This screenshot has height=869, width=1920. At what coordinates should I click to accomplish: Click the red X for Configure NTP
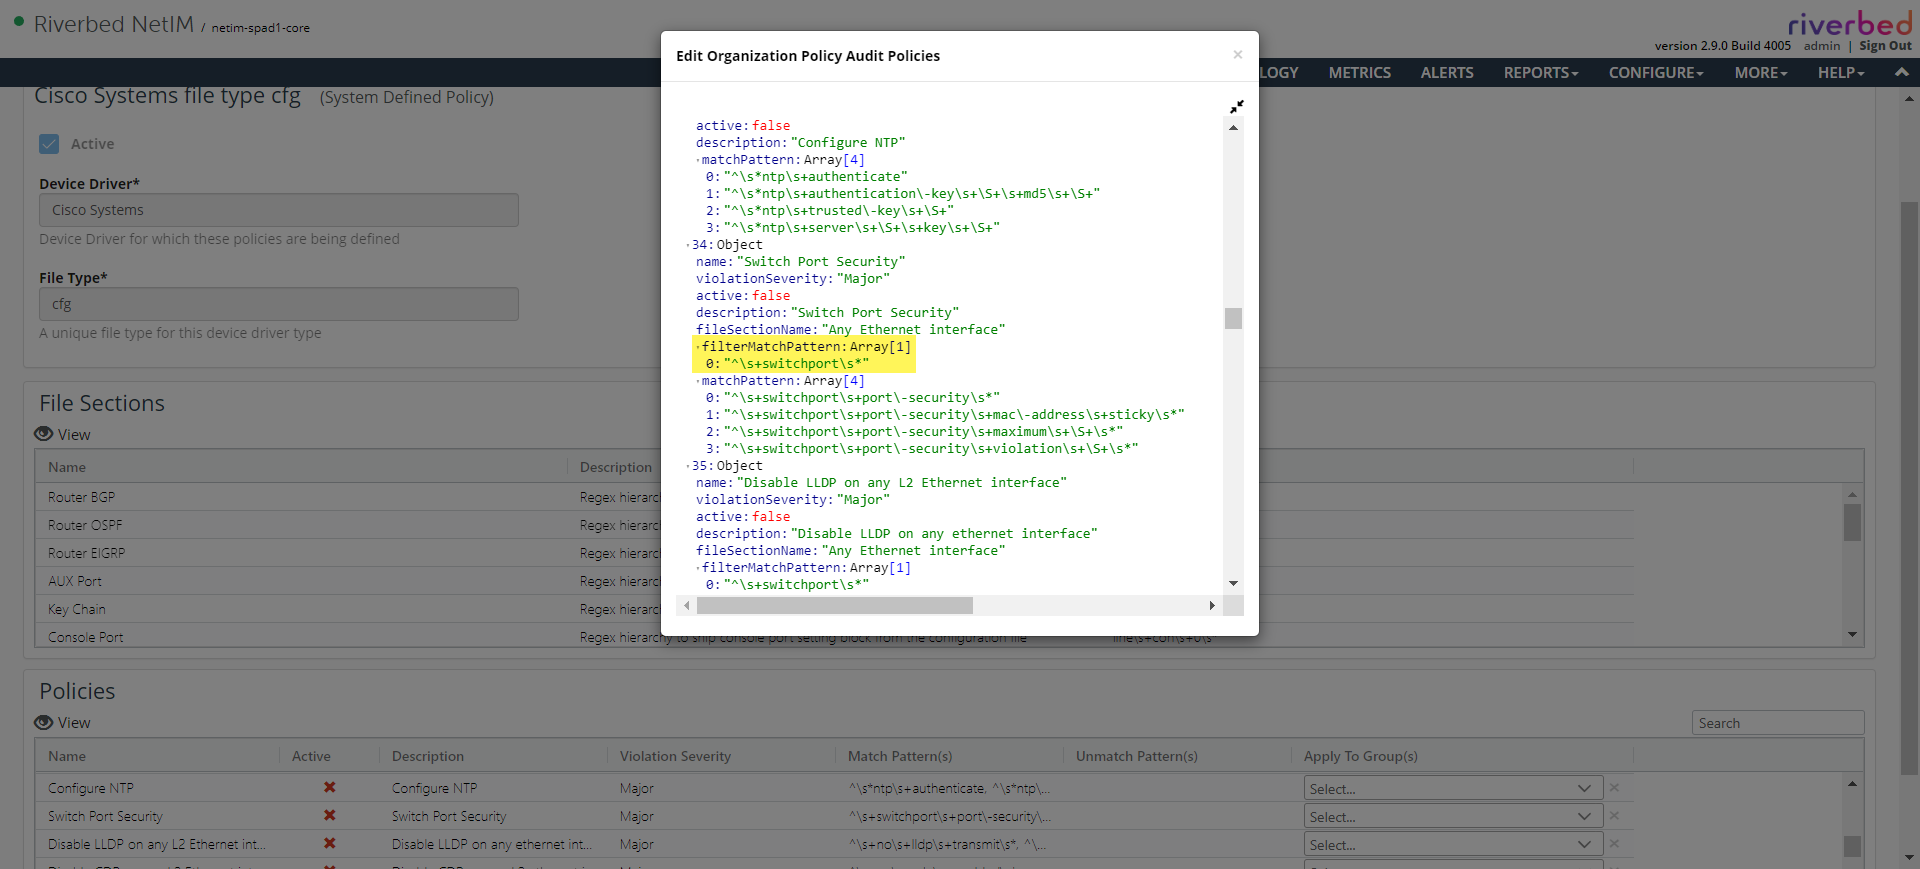(x=329, y=788)
